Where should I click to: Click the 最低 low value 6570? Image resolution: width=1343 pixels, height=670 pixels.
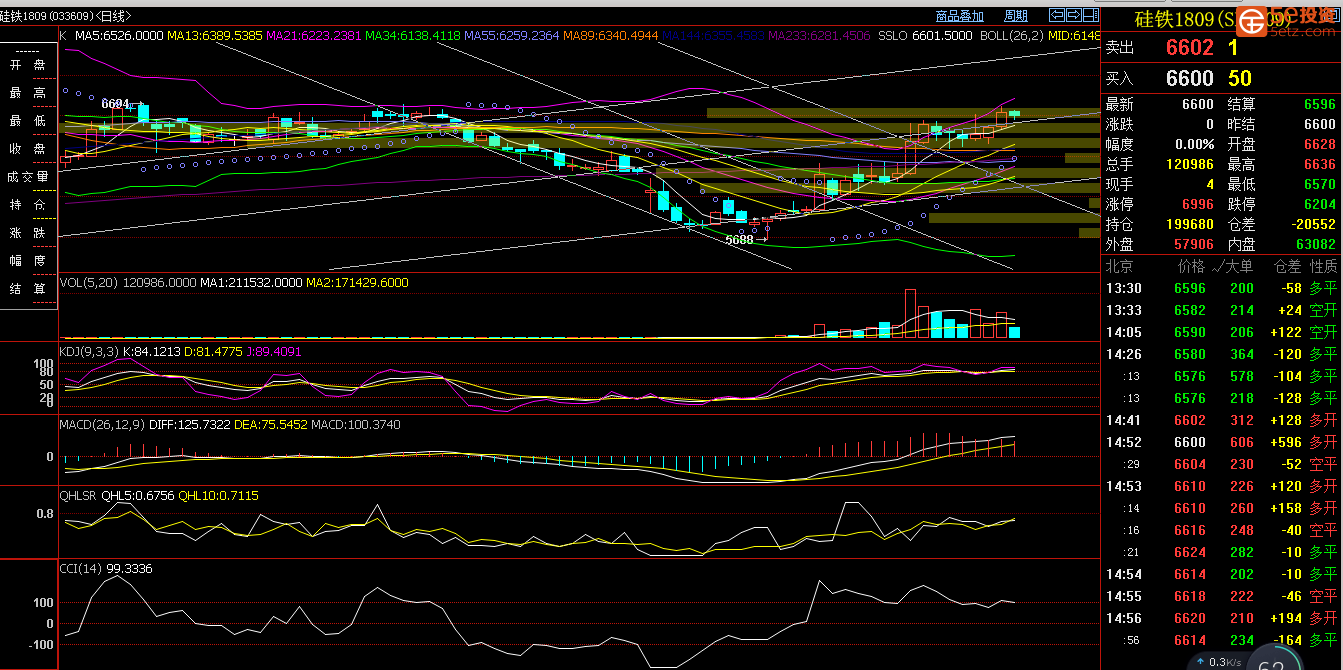coord(1319,185)
